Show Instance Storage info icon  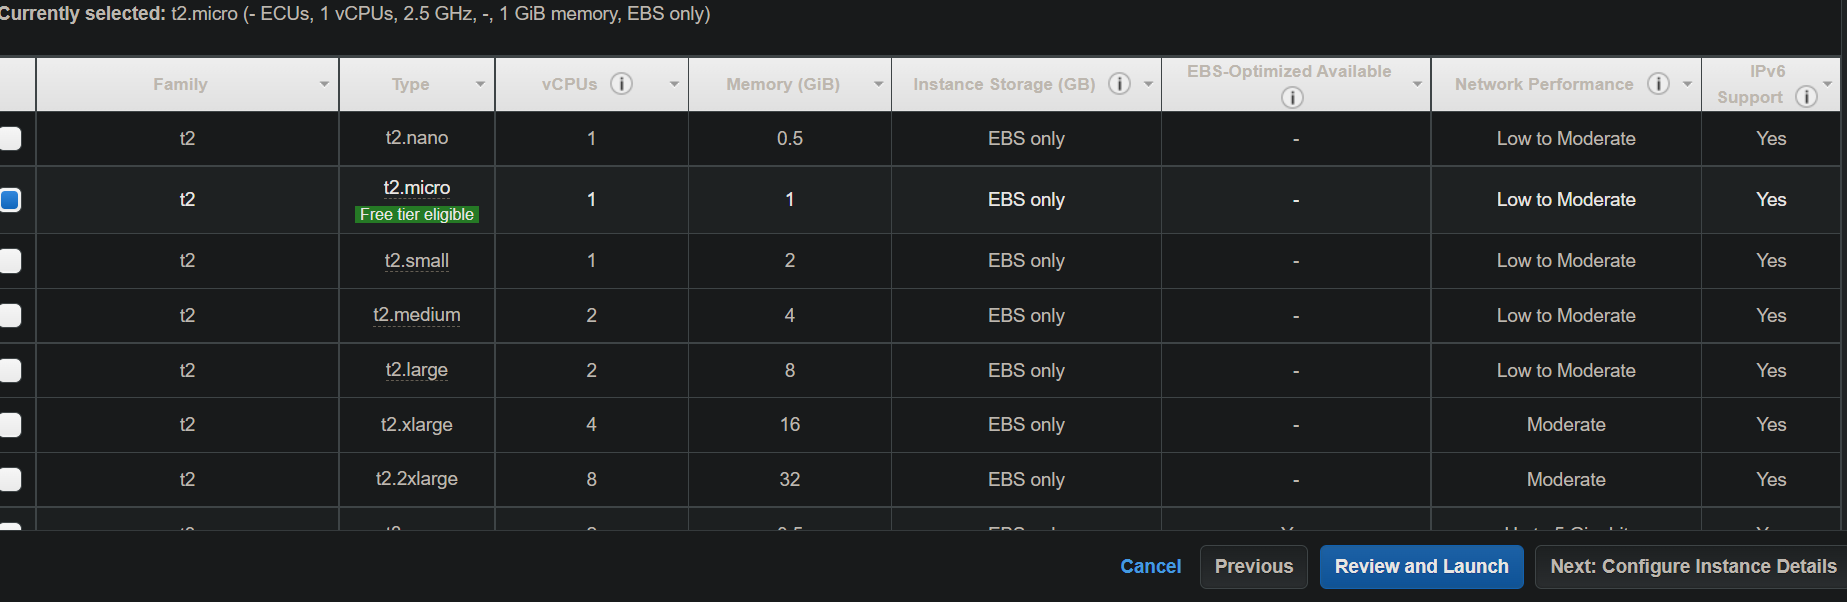1120,84
